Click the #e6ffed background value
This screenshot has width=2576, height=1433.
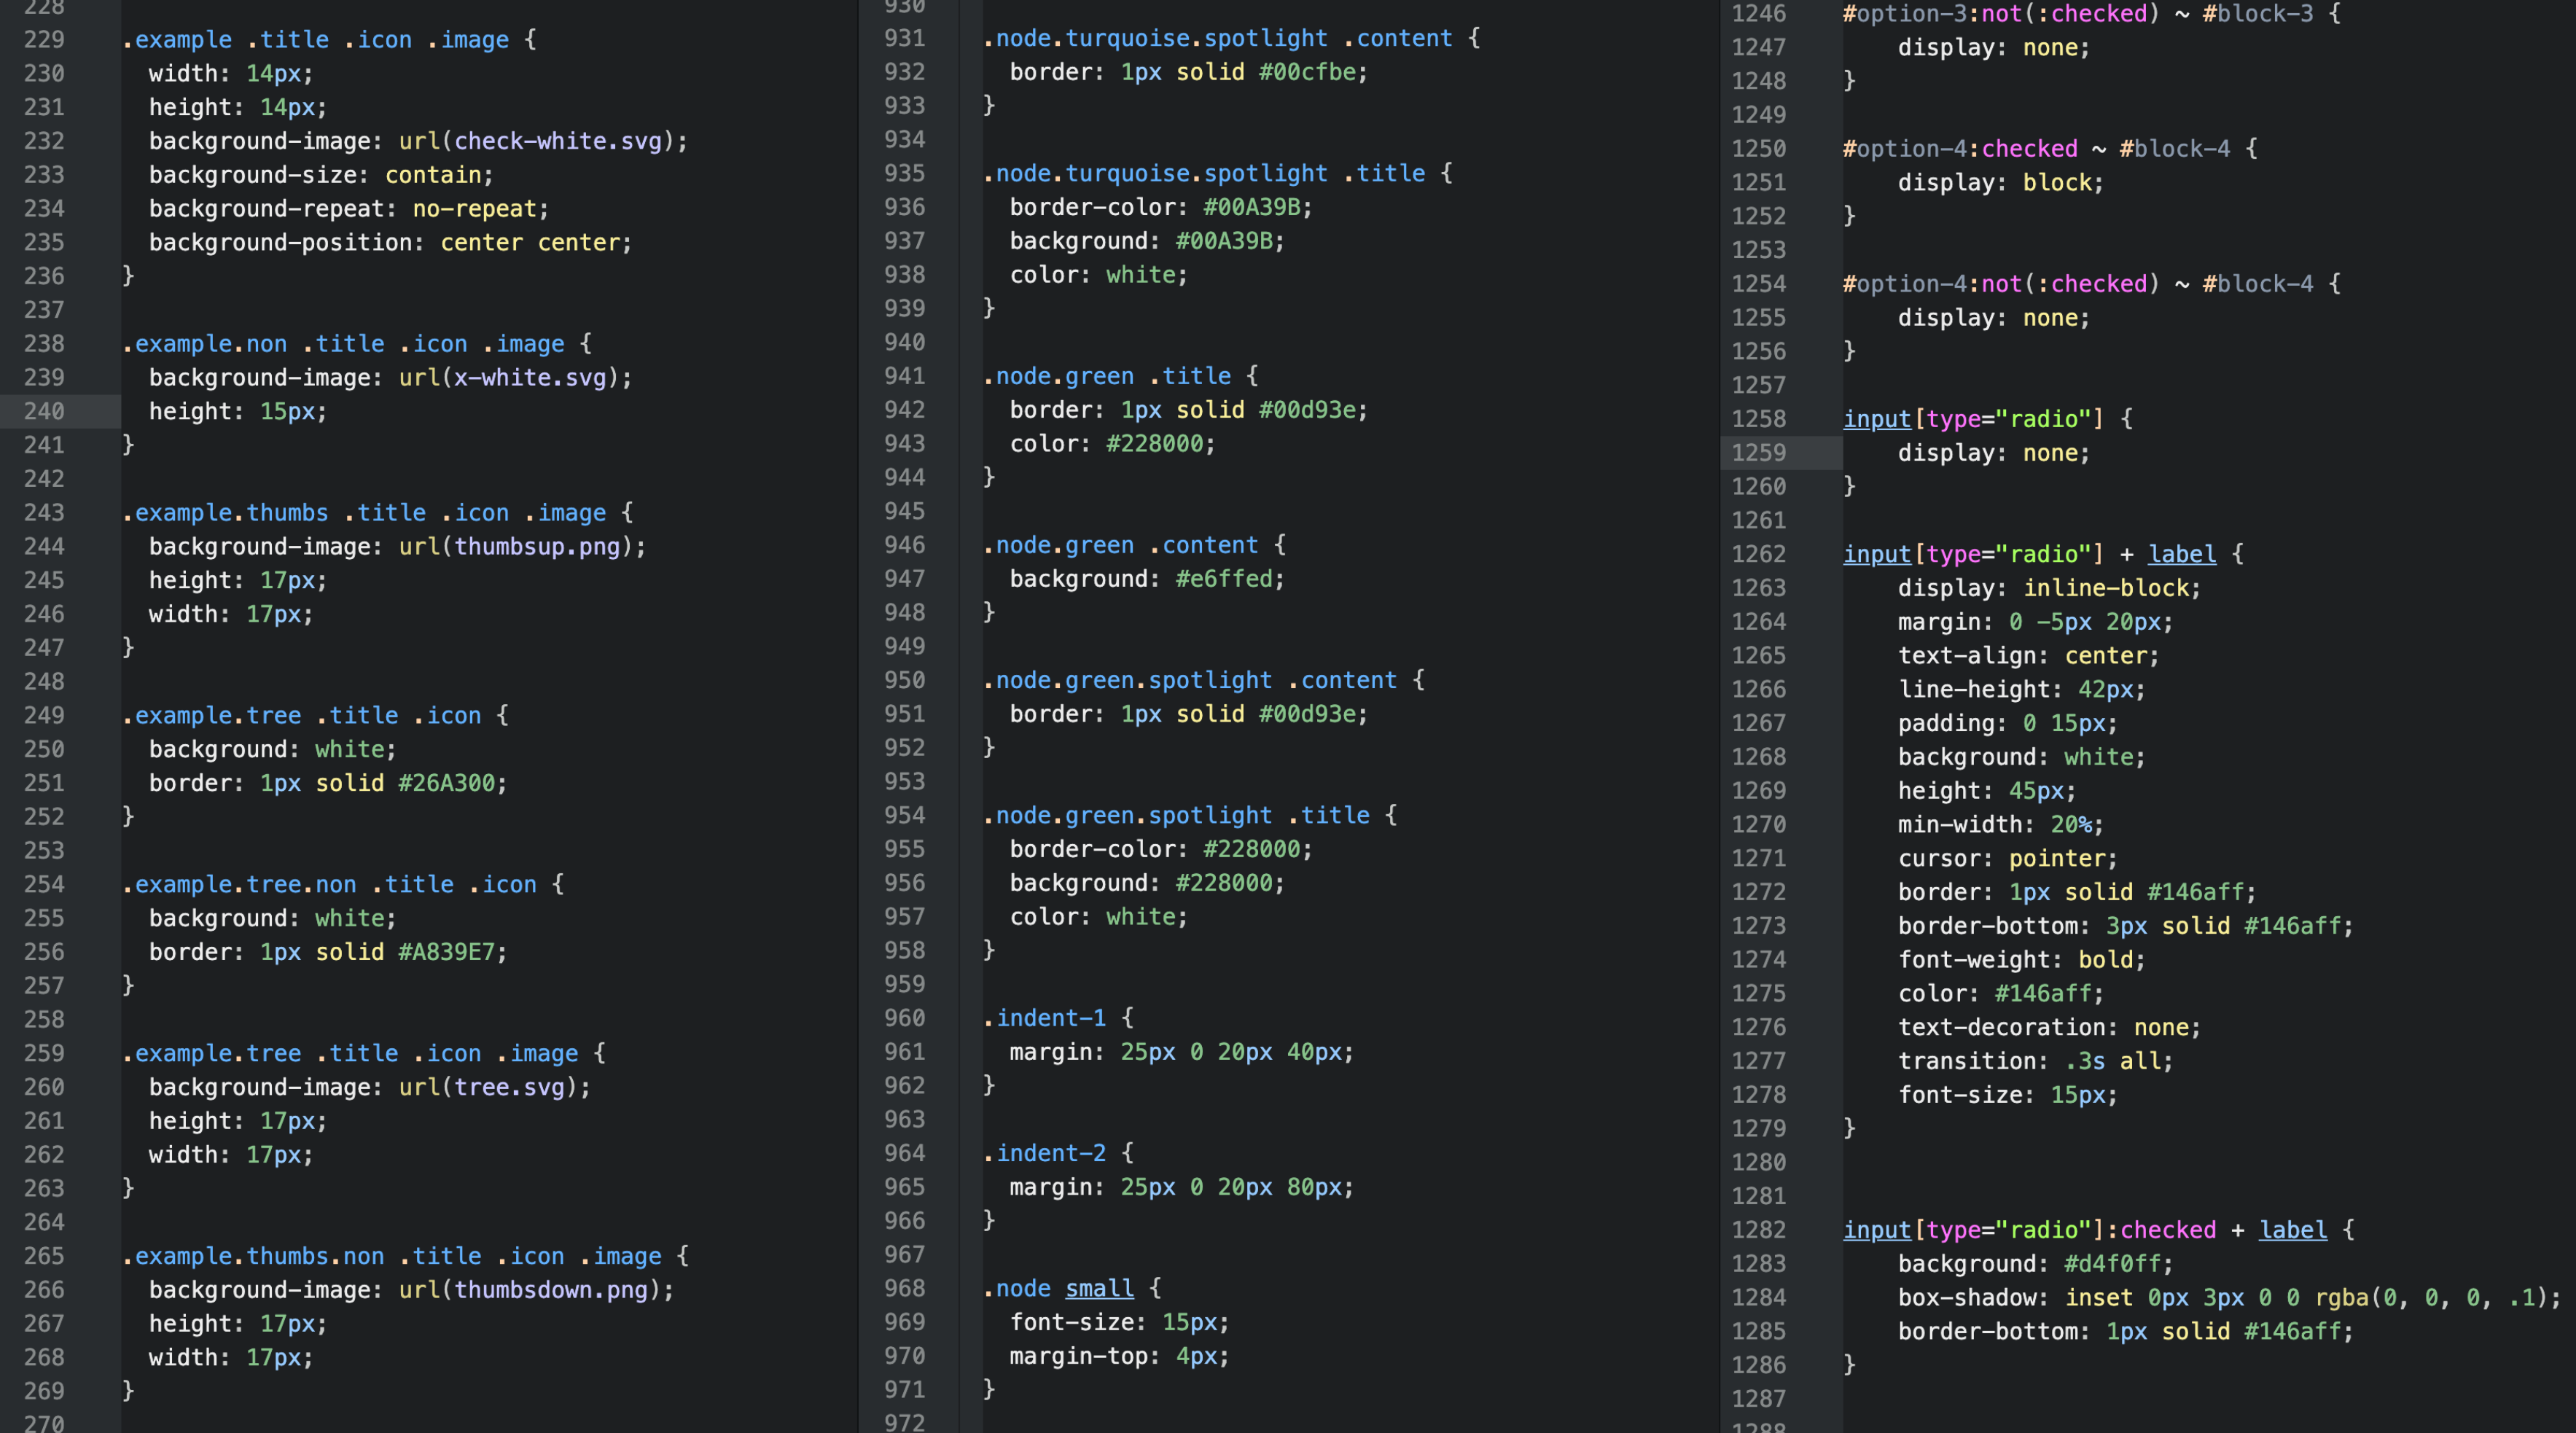[1224, 579]
